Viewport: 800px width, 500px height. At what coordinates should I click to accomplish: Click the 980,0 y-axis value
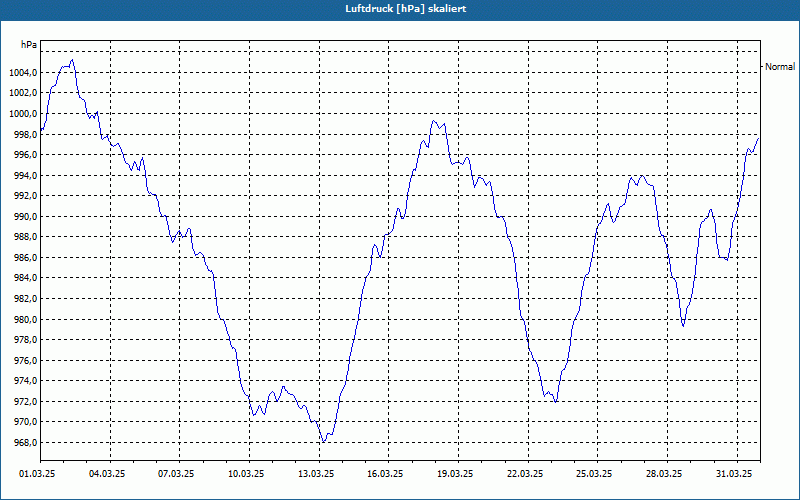click(x=25, y=319)
